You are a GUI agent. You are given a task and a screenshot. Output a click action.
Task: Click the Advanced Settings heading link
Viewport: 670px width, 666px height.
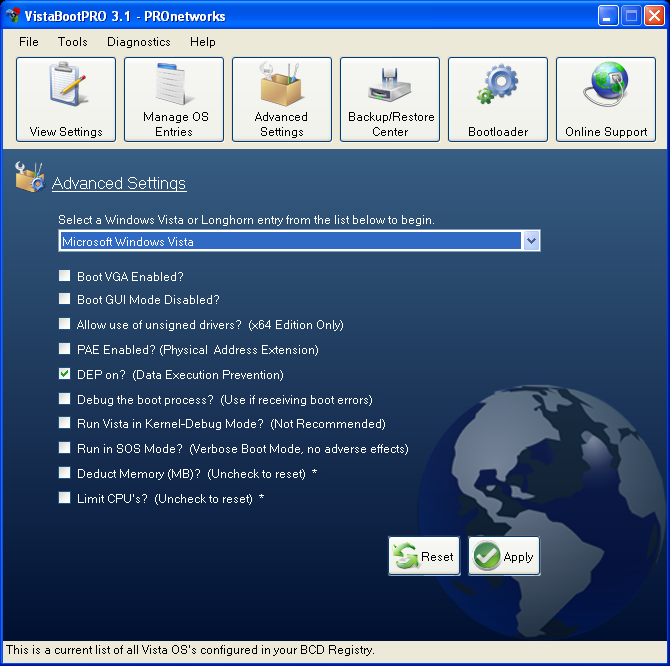119,183
